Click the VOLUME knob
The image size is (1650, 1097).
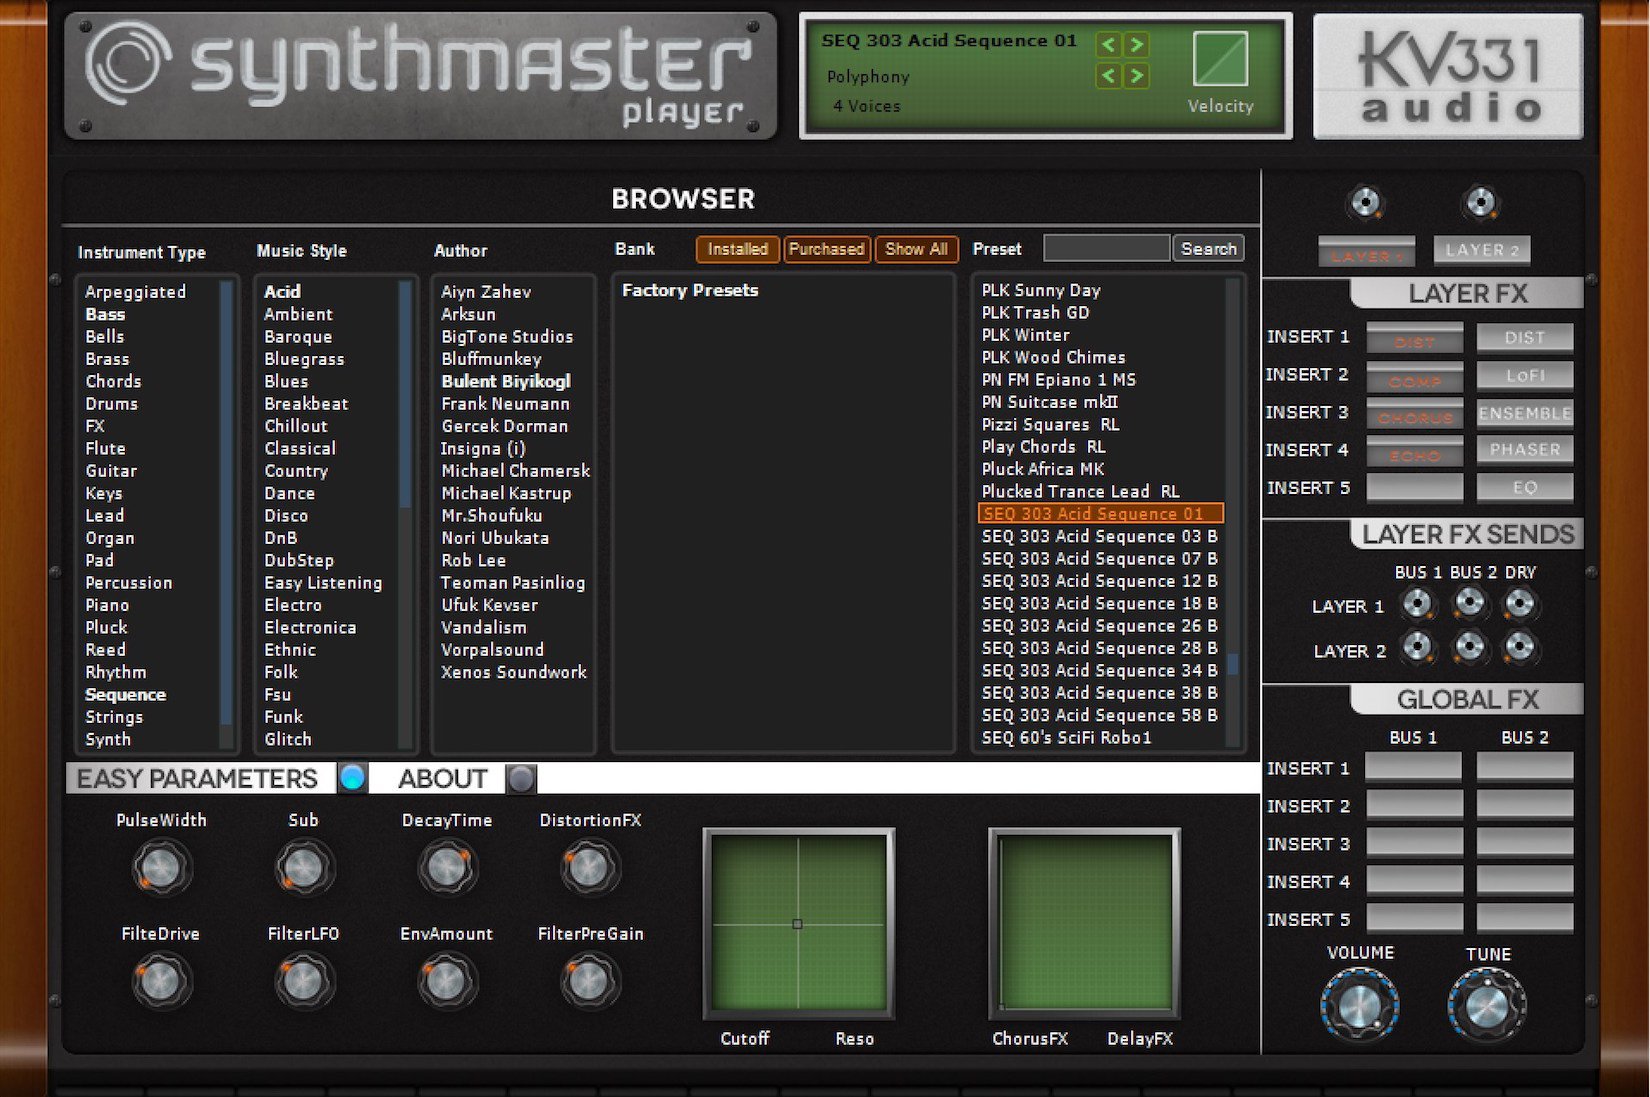[1360, 1006]
